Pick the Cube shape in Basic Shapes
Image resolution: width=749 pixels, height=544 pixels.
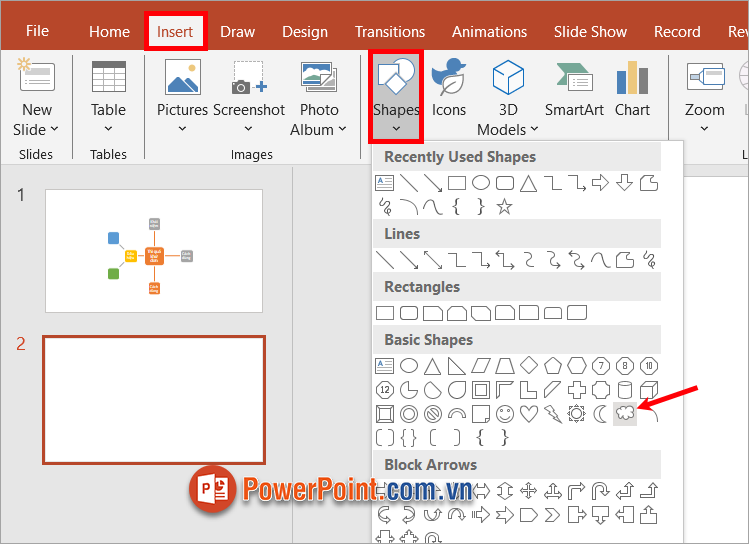click(649, 390)
